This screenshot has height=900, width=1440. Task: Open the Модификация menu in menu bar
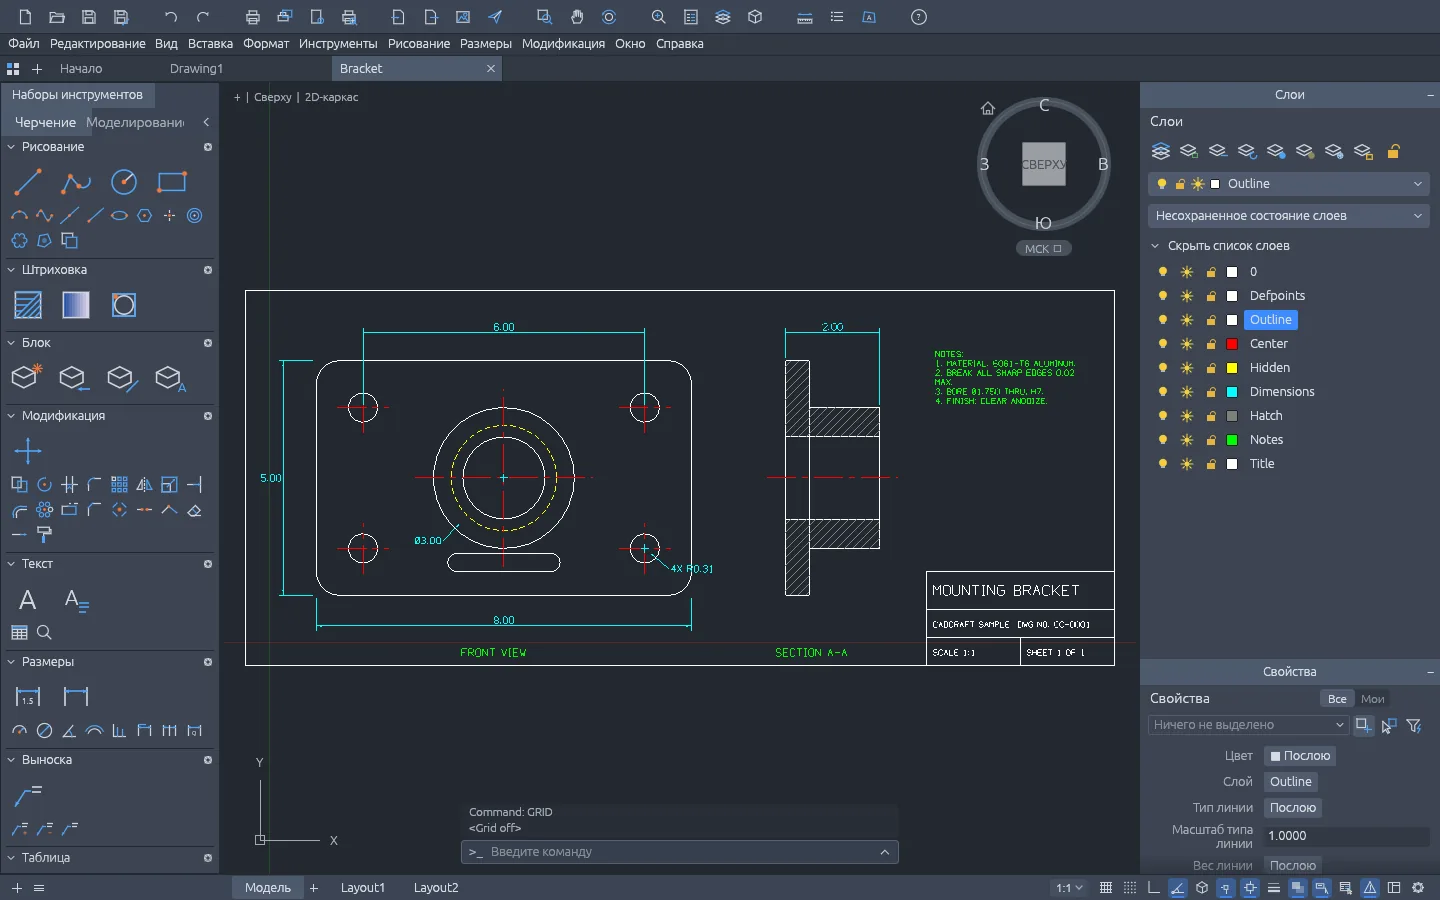click(563, 44)
